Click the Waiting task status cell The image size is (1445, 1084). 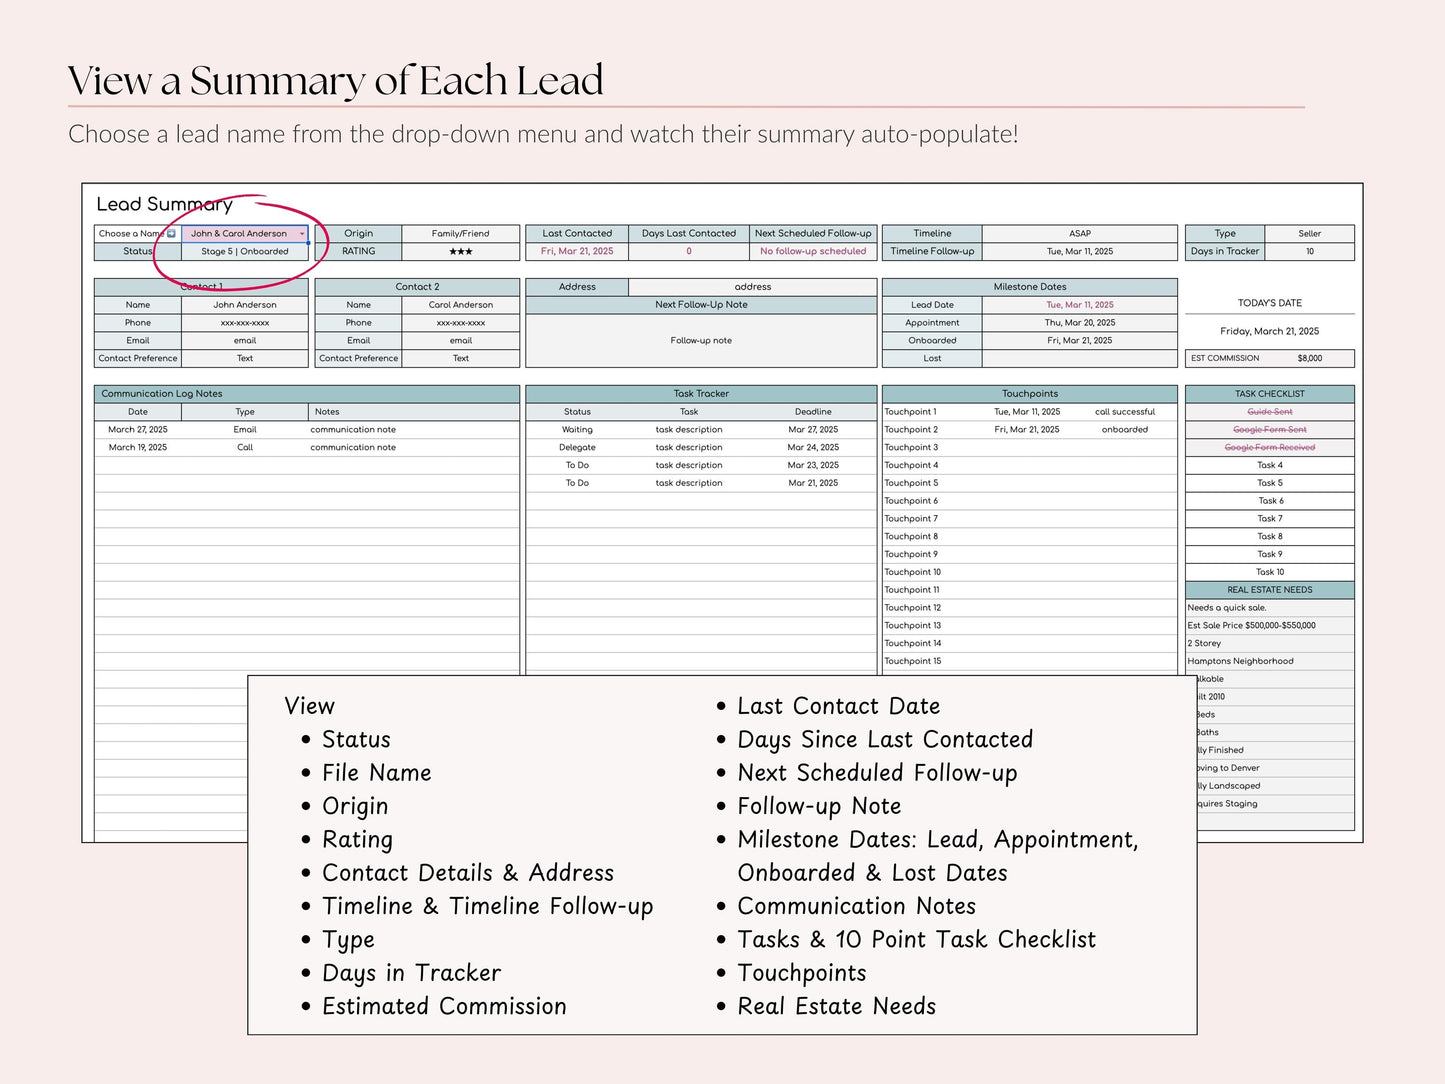pyautogui.click(x=577, y=430)
